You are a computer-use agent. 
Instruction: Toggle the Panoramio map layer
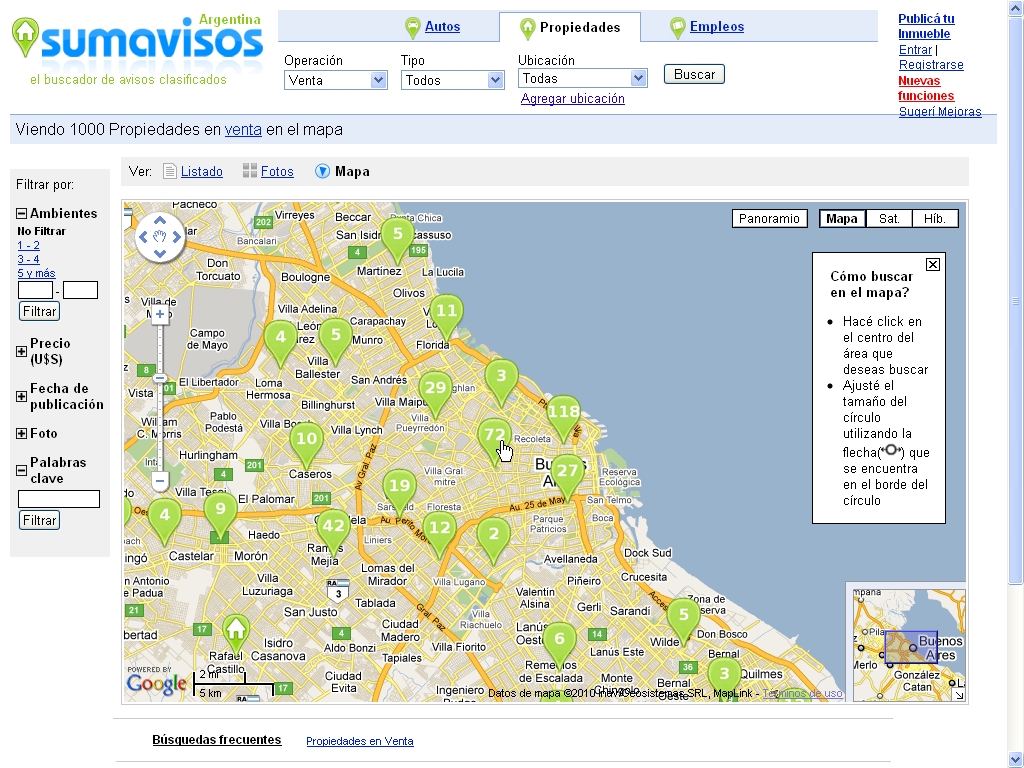pyautogui.click(x=769, y=219)
